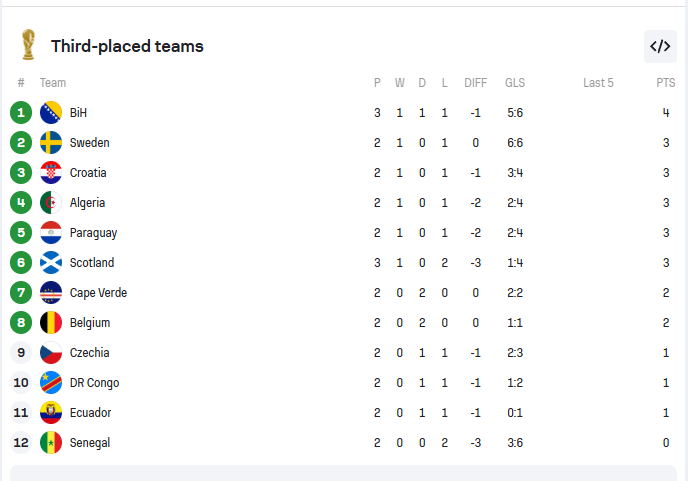Click the DR Congo flag icon
The width and height of the screenshot is (688, 481).
51,383
